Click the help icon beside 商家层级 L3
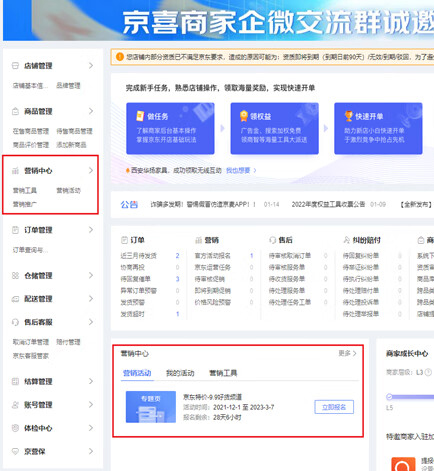Image resolution: width=434 pixels, height=471 pixels. tap(428, 372)
